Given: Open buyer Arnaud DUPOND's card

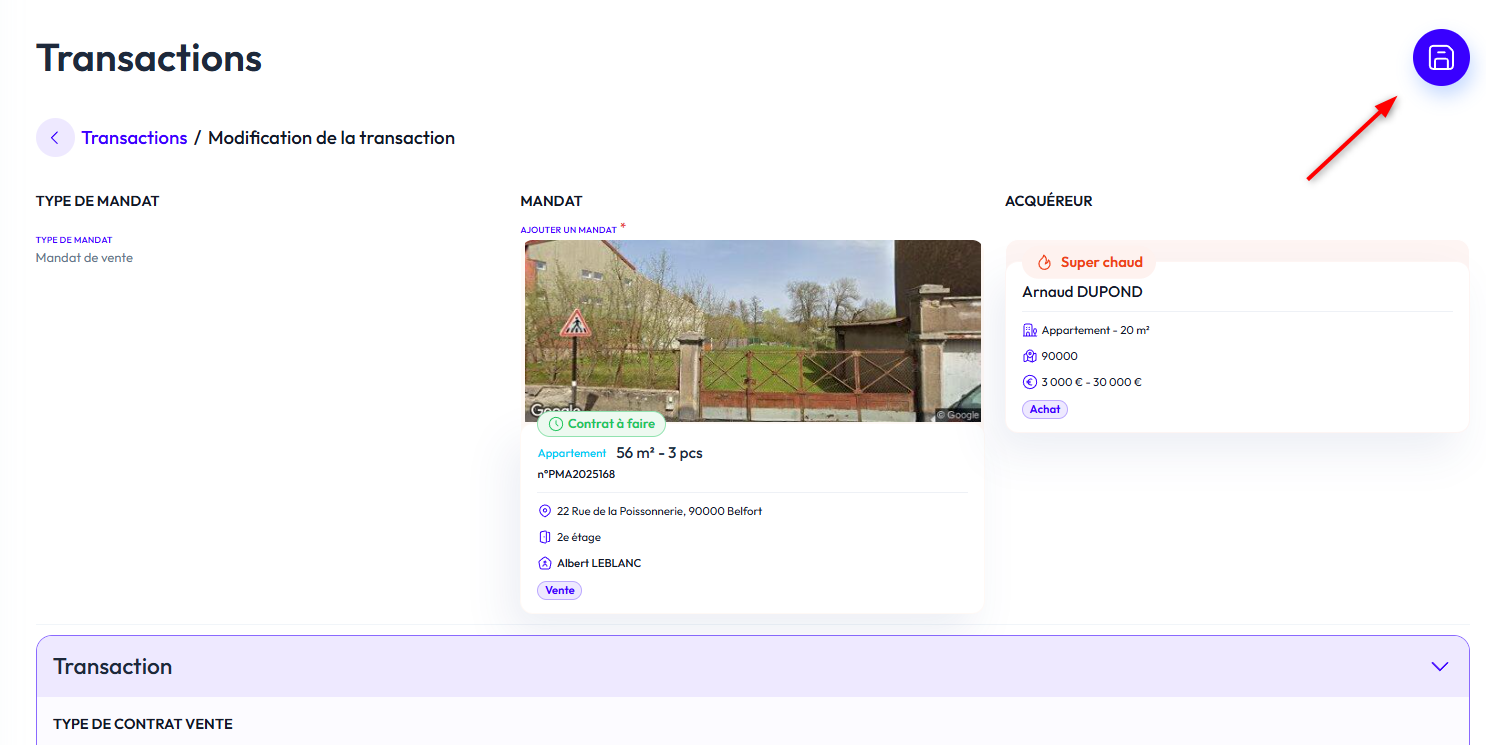Looking at the screenshot, I should coord(1082,292).
